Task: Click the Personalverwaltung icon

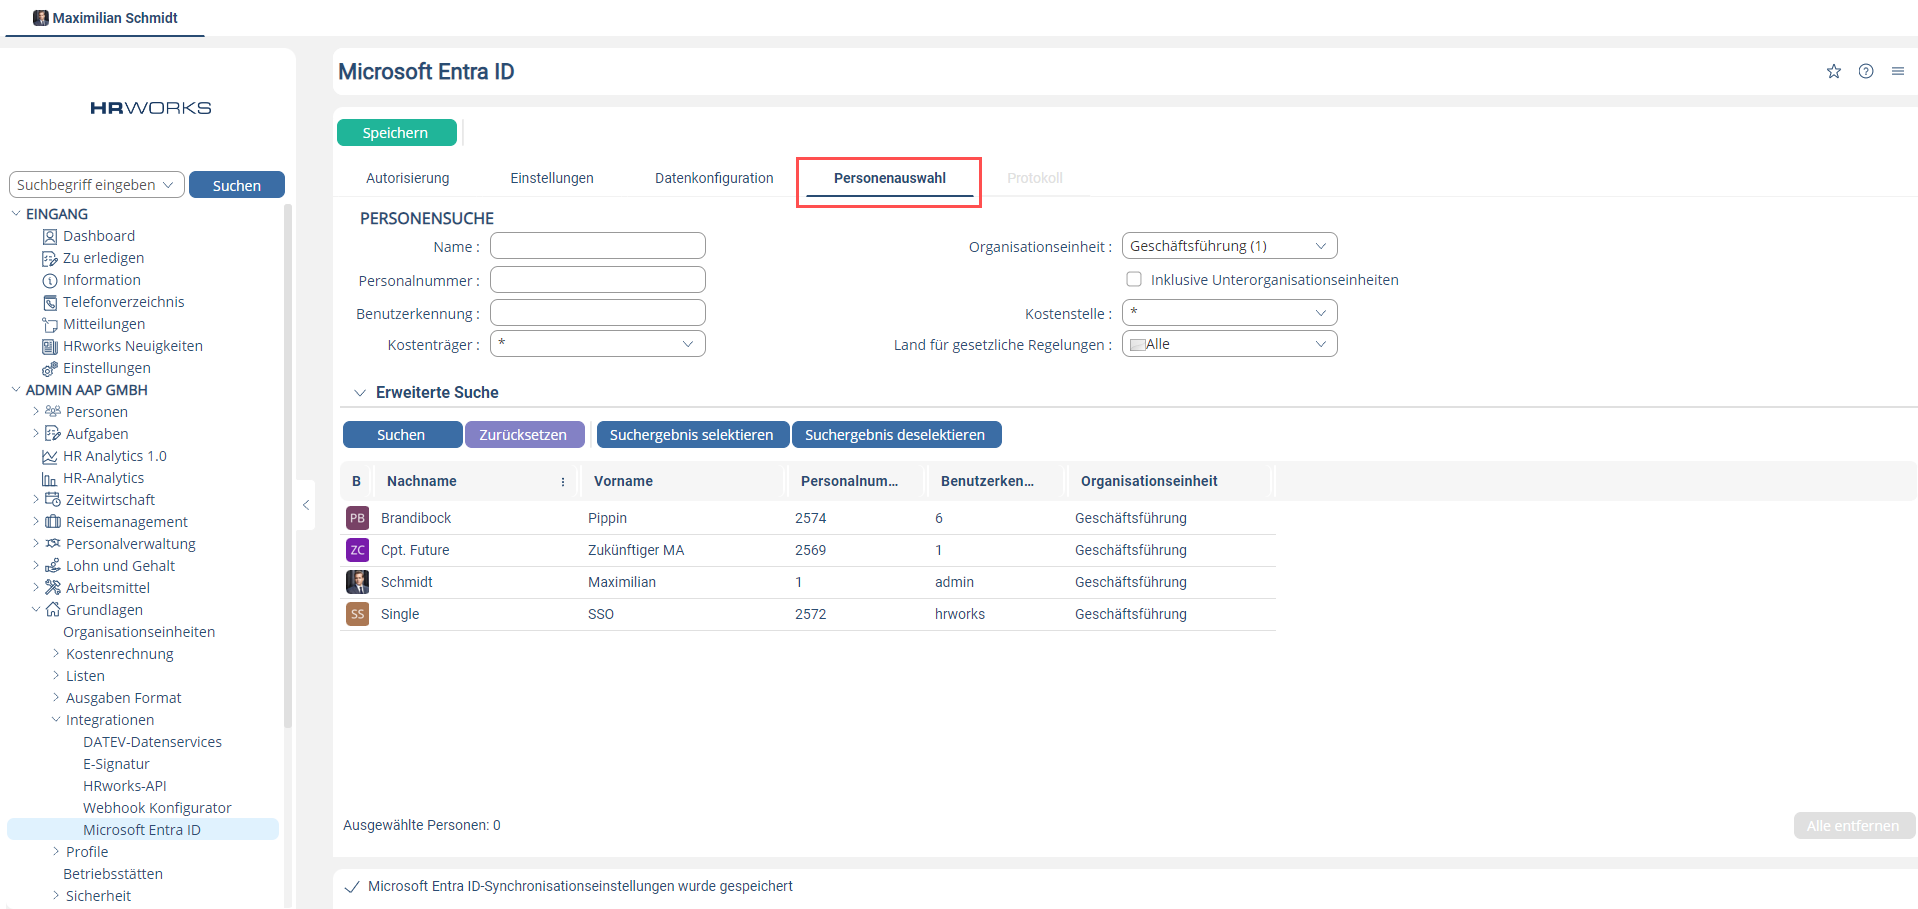Action: tap(53, 544)
